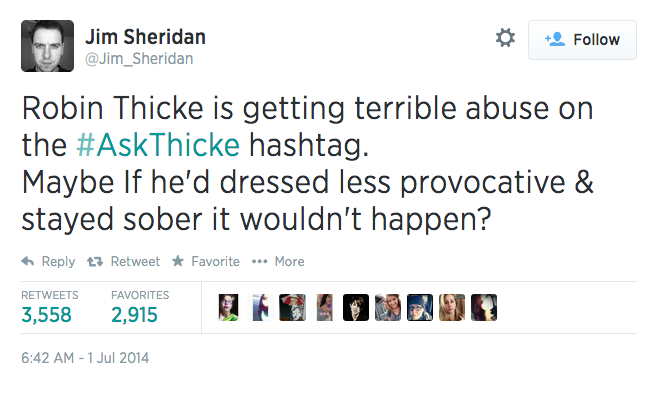Image resolution: width=666 pixels, height=393 pixels.
Task: Click the Retweet text label
Action: click(x=135, y=261)
